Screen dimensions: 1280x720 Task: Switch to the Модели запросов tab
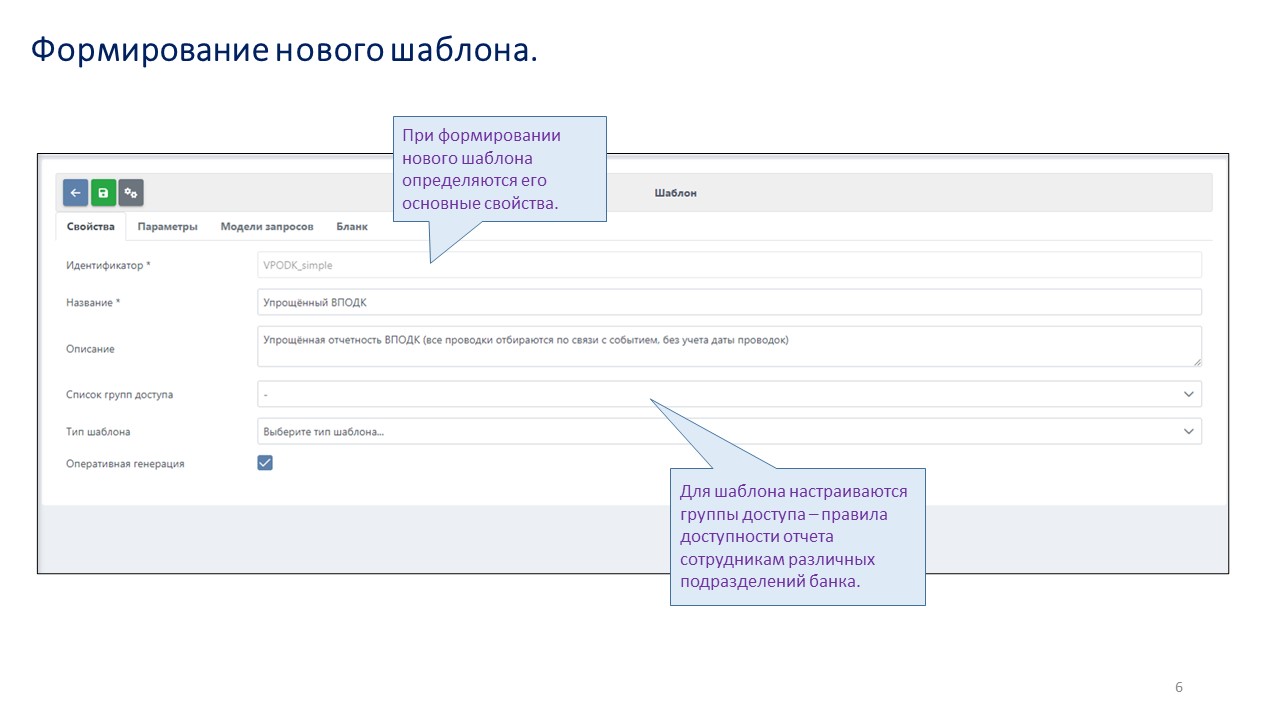click(x=267, y=227)
